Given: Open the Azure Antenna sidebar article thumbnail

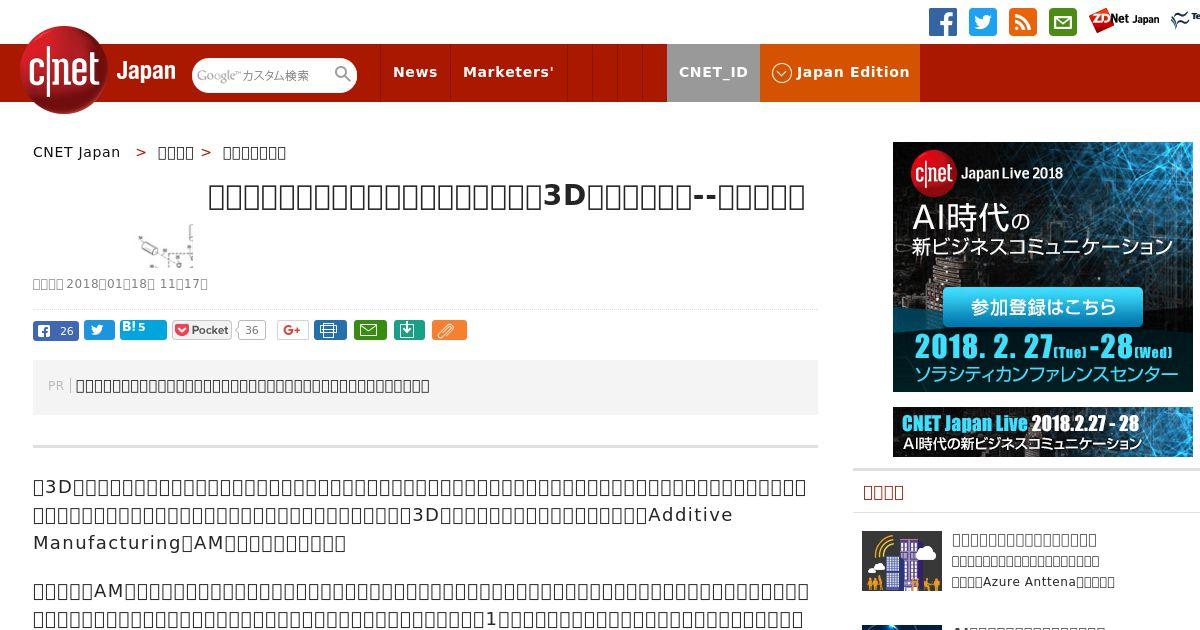Looking at the screenshot, I should tap(902, 561).
